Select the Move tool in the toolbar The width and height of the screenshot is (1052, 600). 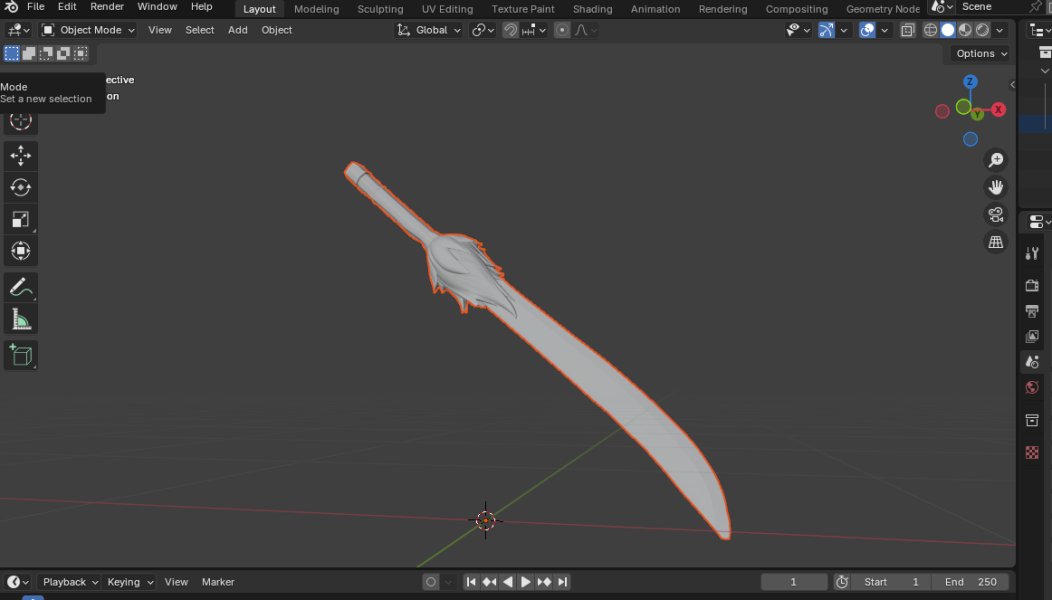pyautogui.click(x=20, y=155)
